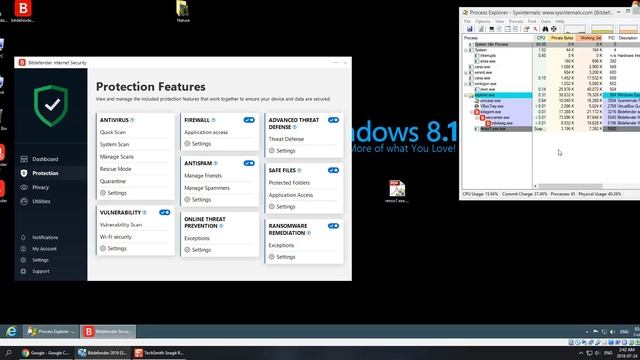The width and height of the screenshot is (640, 360).
Task: Open sidebar Settings below My Account
Action: (40, 260)
